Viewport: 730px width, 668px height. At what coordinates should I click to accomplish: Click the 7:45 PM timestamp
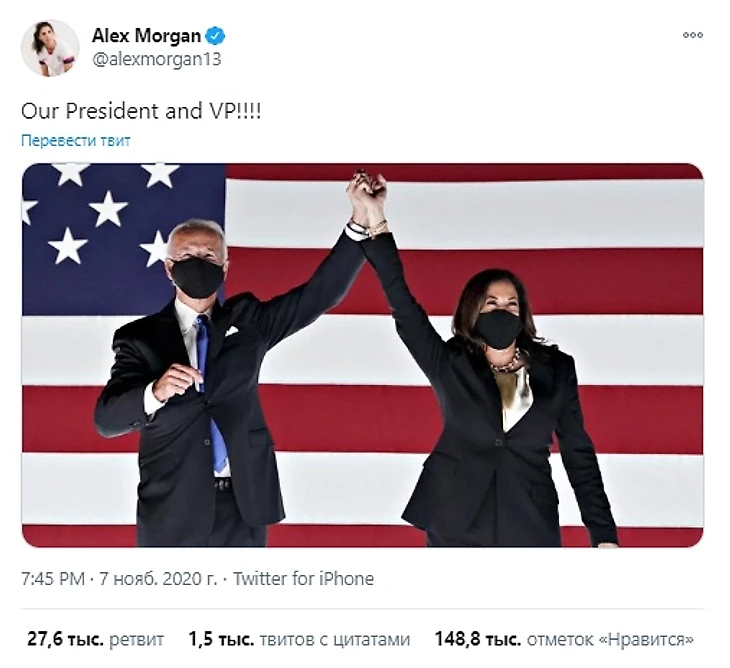pyautogui.click(x=53, y=579)
